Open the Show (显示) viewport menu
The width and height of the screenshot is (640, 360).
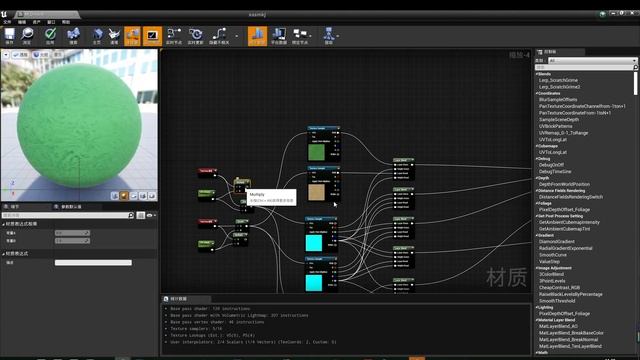pos(58,54)
